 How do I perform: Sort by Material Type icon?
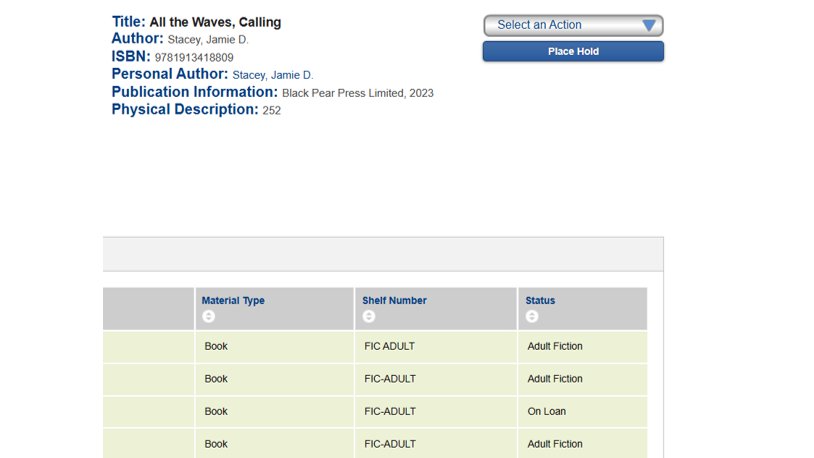208,316
